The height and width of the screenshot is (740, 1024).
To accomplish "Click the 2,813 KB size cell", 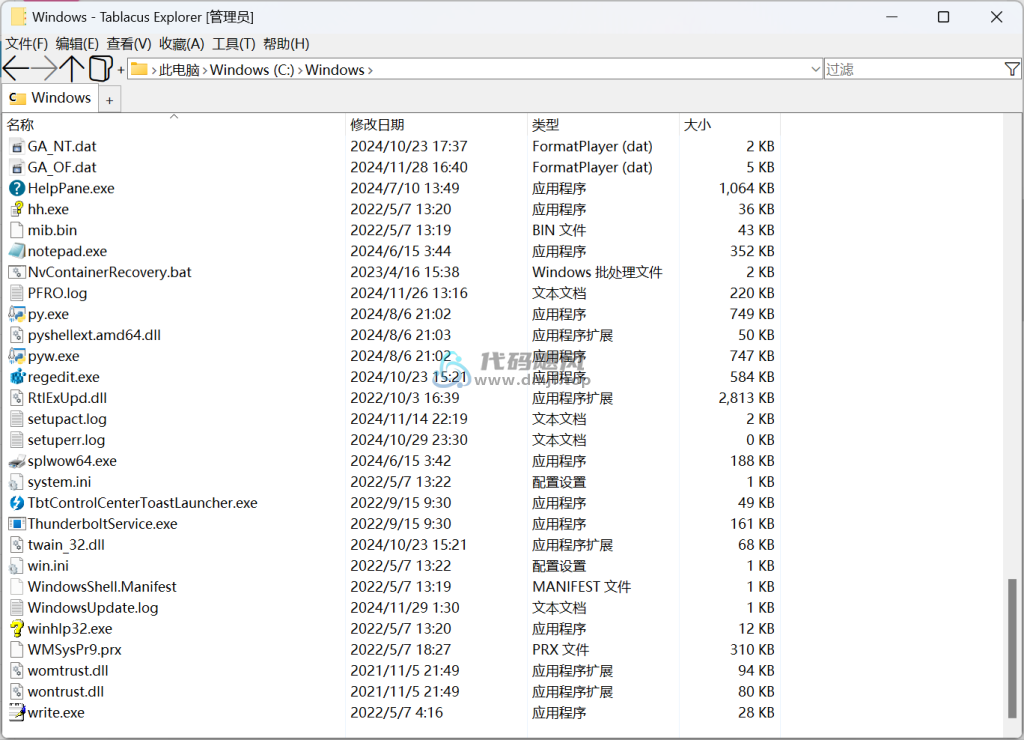I will [x=746, y=398].
